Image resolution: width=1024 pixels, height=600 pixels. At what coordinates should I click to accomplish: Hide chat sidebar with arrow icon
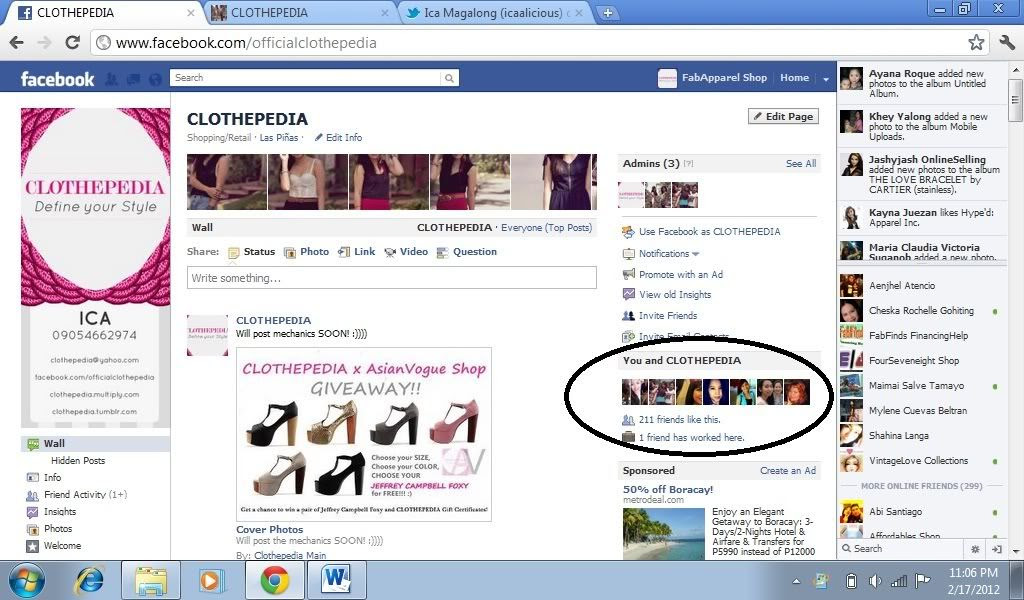click(997, 549)
